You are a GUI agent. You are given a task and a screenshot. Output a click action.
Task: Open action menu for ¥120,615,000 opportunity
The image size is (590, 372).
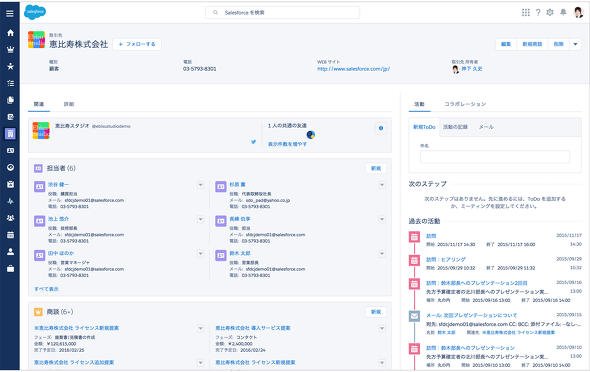click(201, 328)
